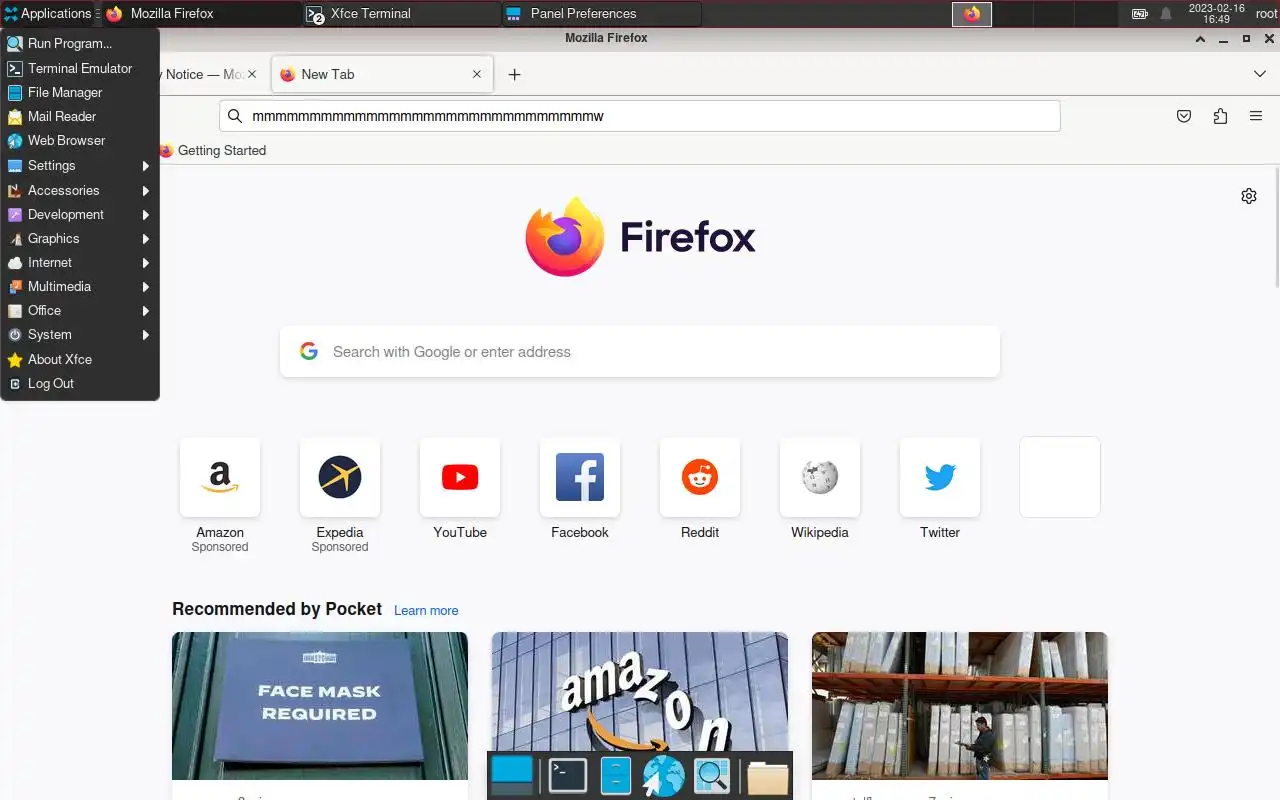Open the Facebook shortcut tile
This screenshot has height=800, width=1280.
coord(580,477)
